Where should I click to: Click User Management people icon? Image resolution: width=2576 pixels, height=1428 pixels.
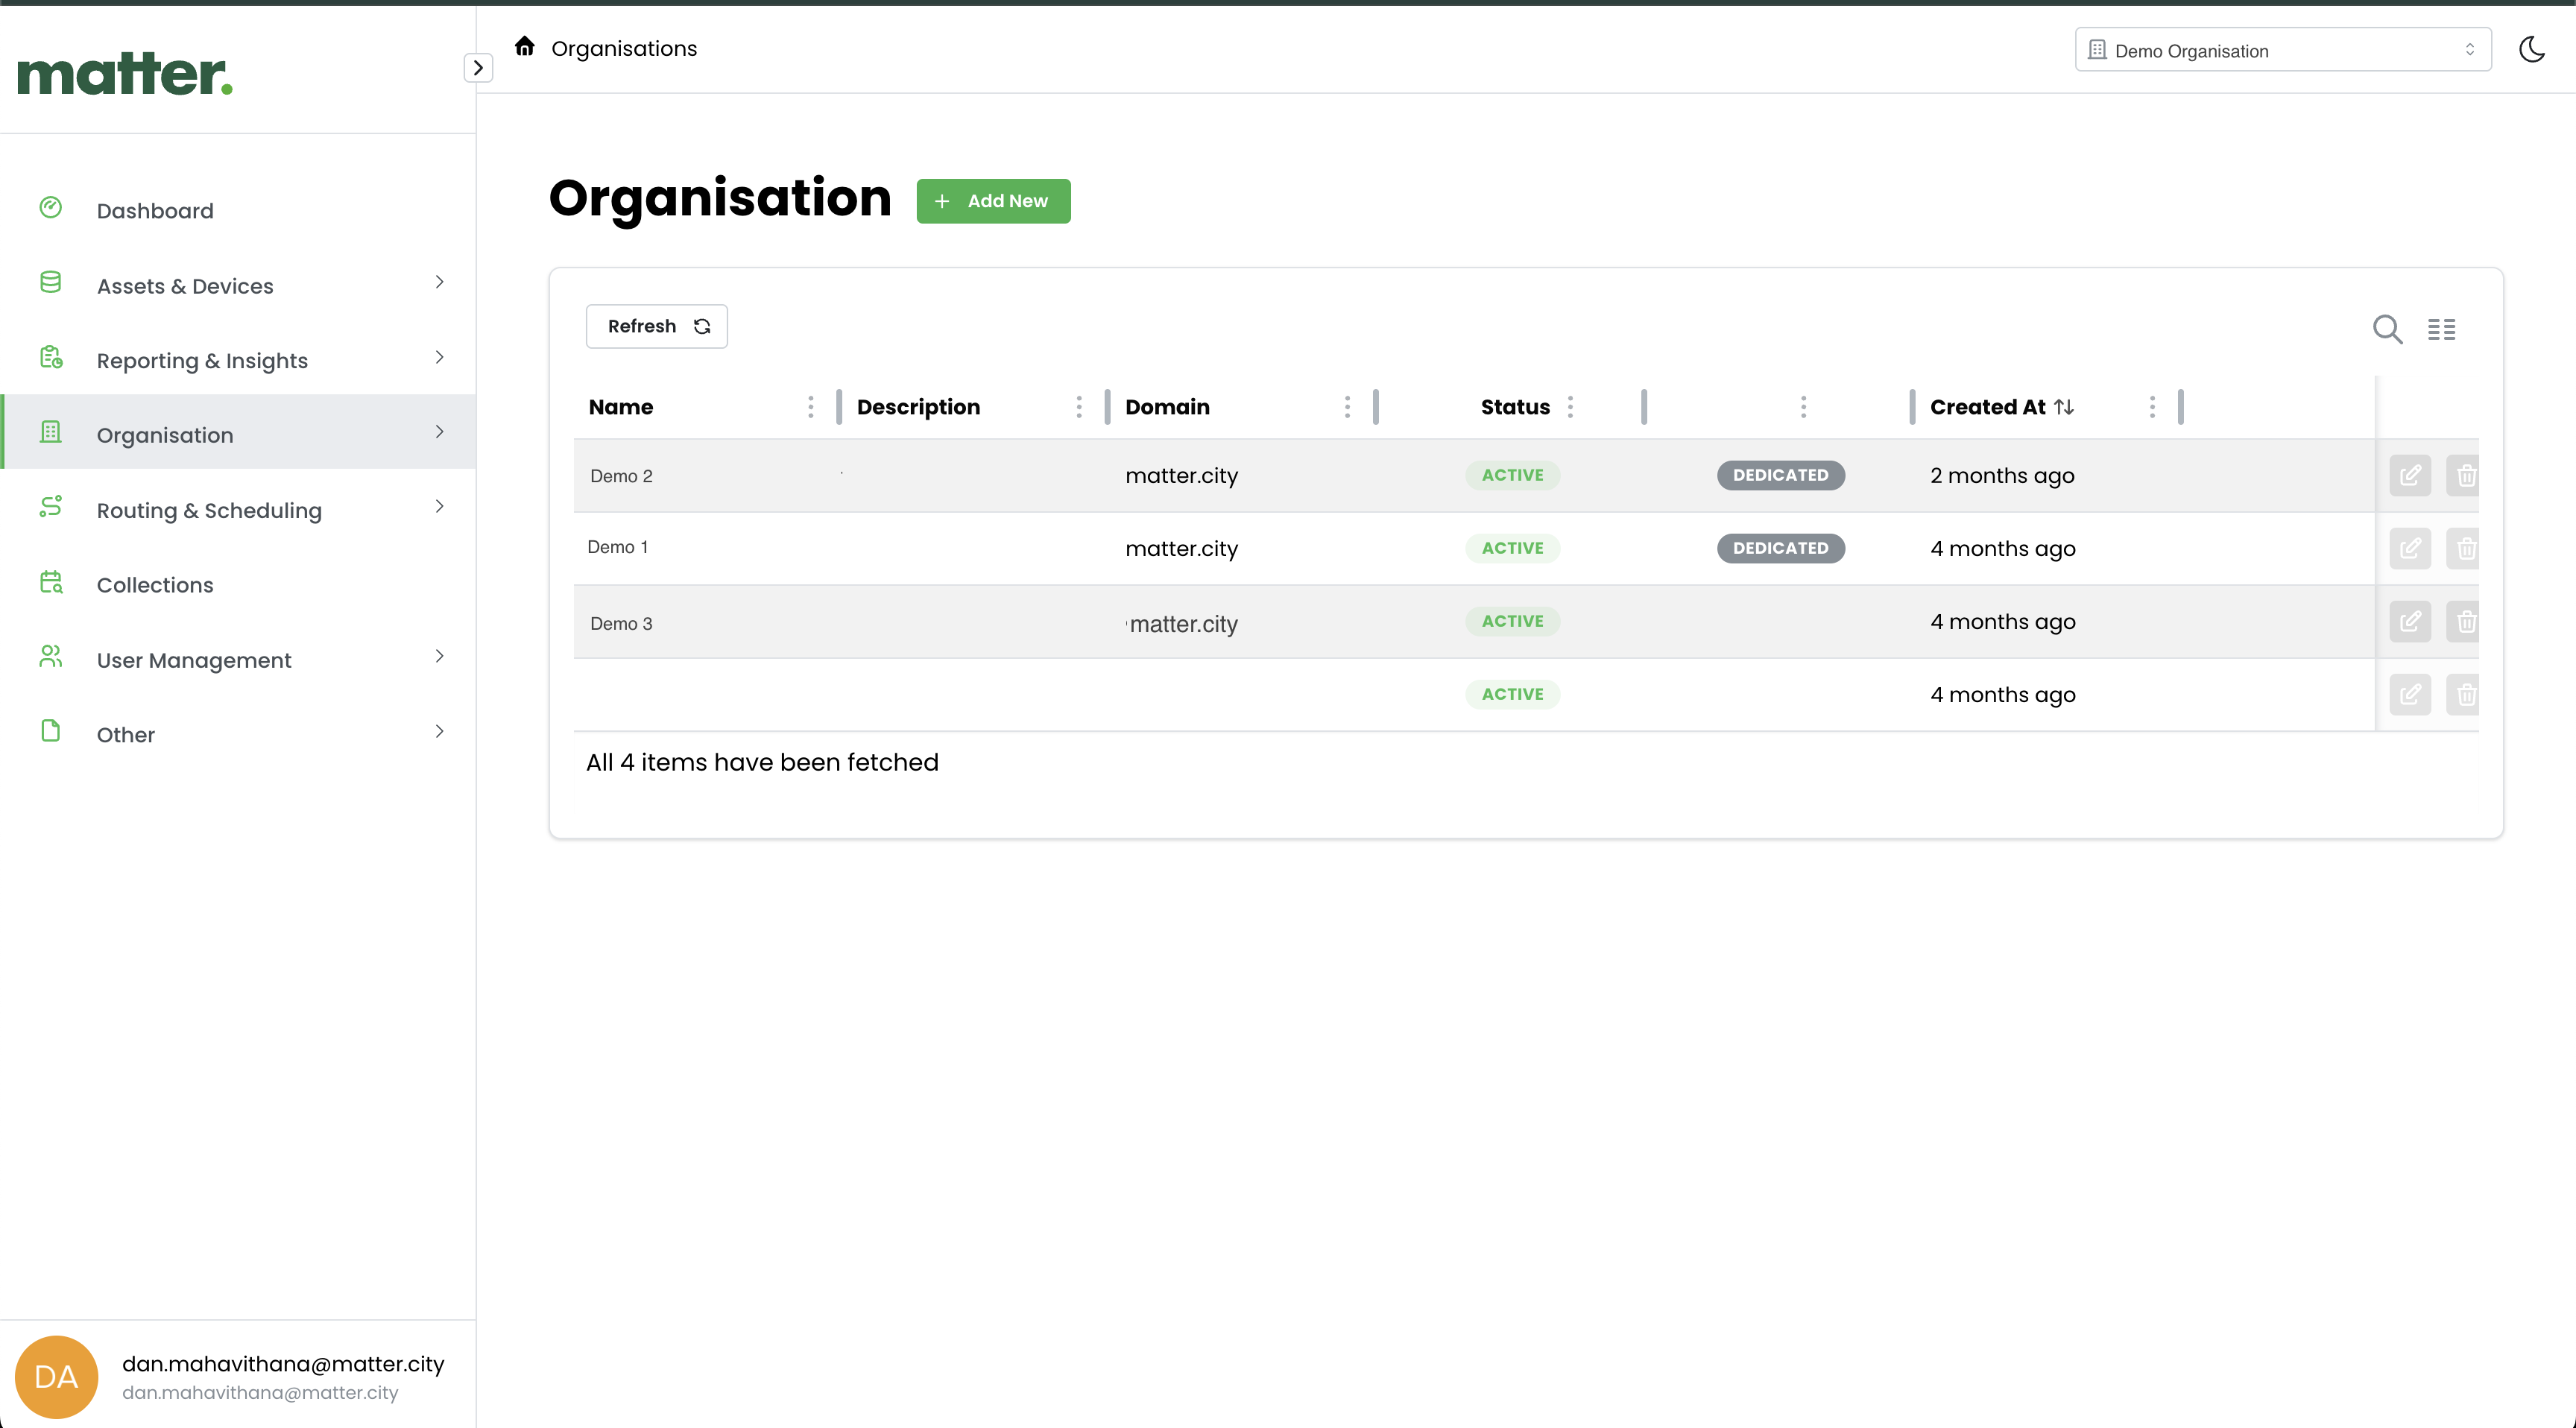tap(51, 656)
